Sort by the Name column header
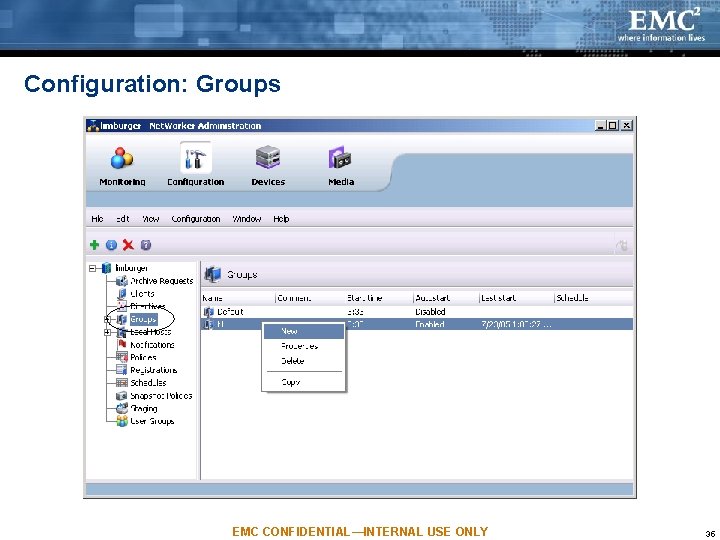The image size is (720, 540). pyautogui.click(x=238, y=298)
